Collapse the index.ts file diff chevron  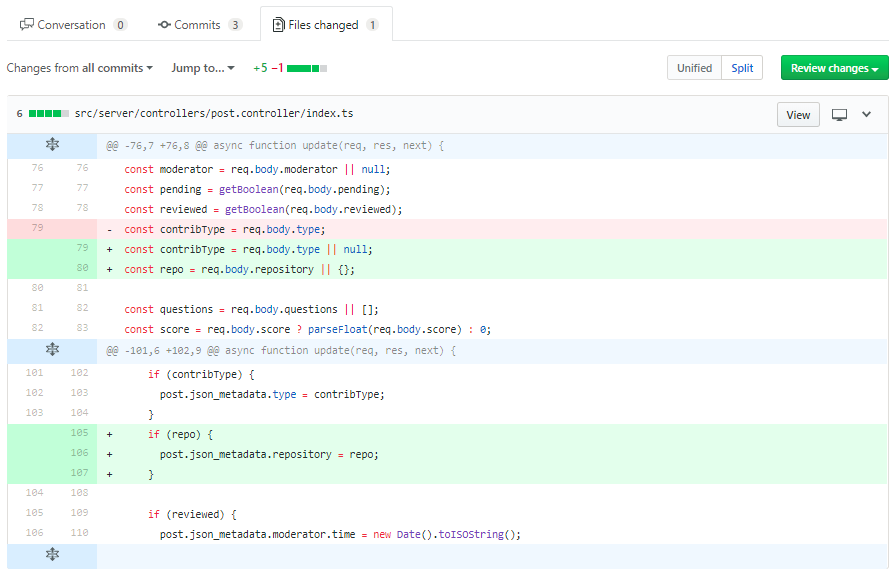click(866, 114)
